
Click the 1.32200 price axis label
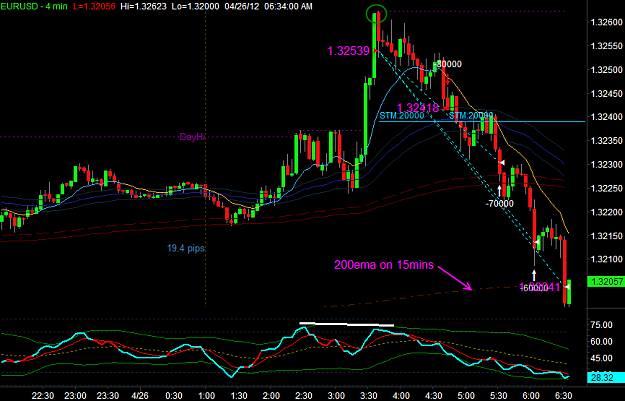pyautogui.click(x=607, y=212)
